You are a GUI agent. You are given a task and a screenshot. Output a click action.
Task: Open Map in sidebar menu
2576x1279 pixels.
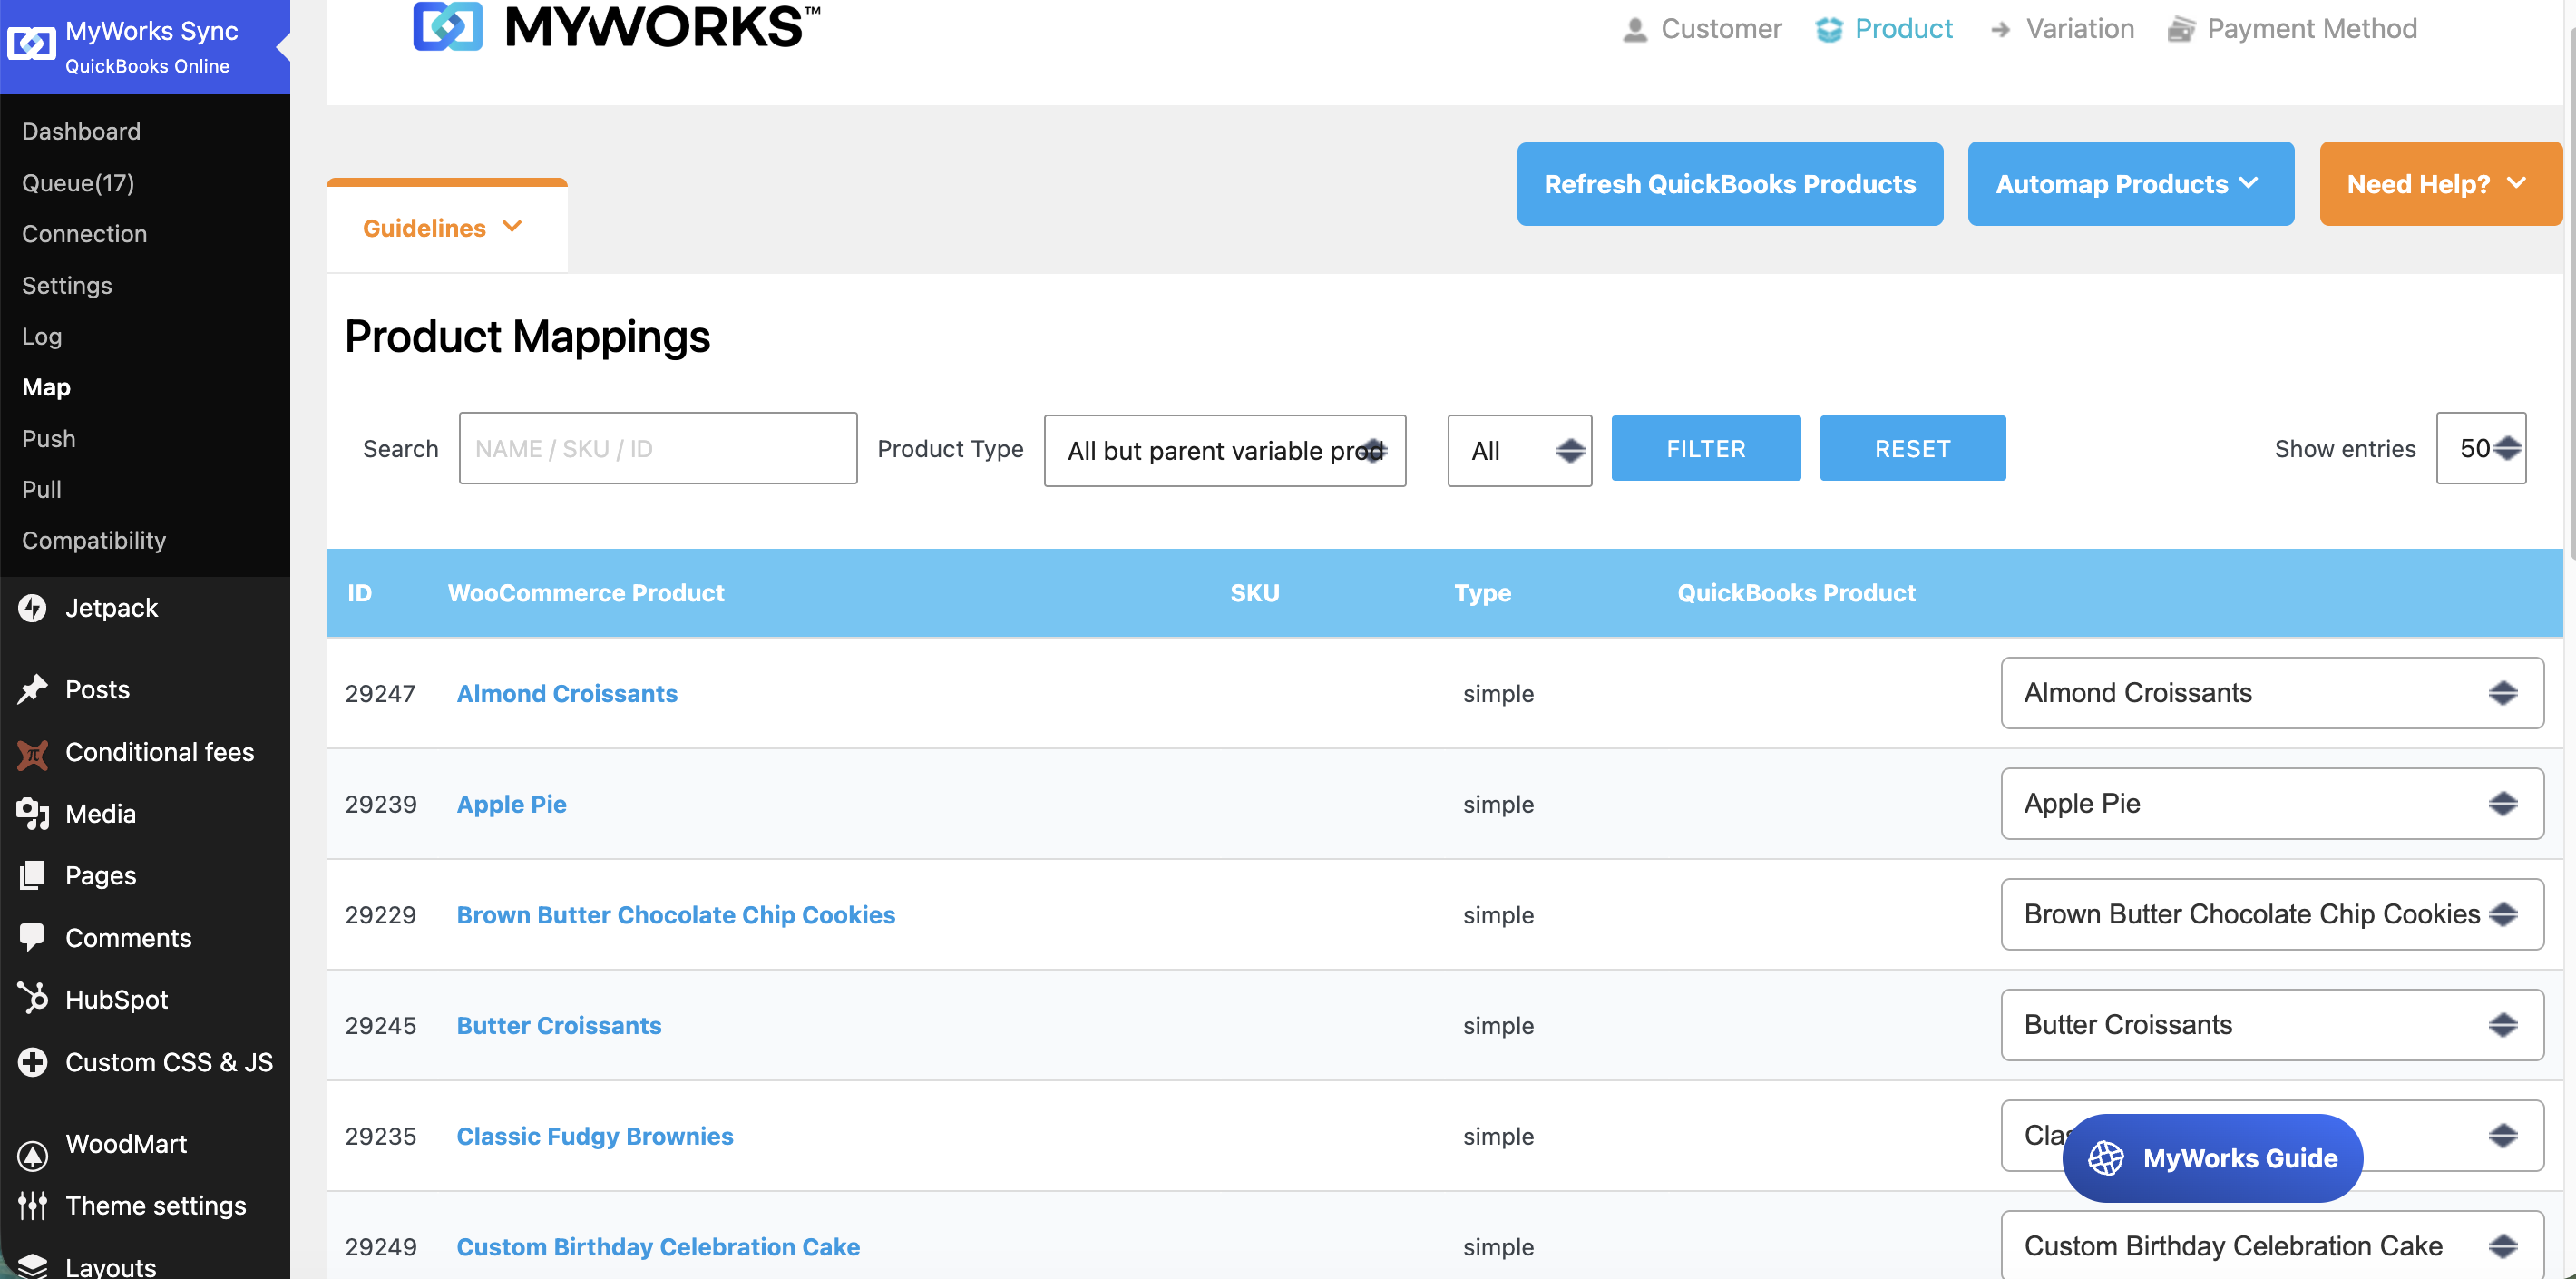click(46, 387)
